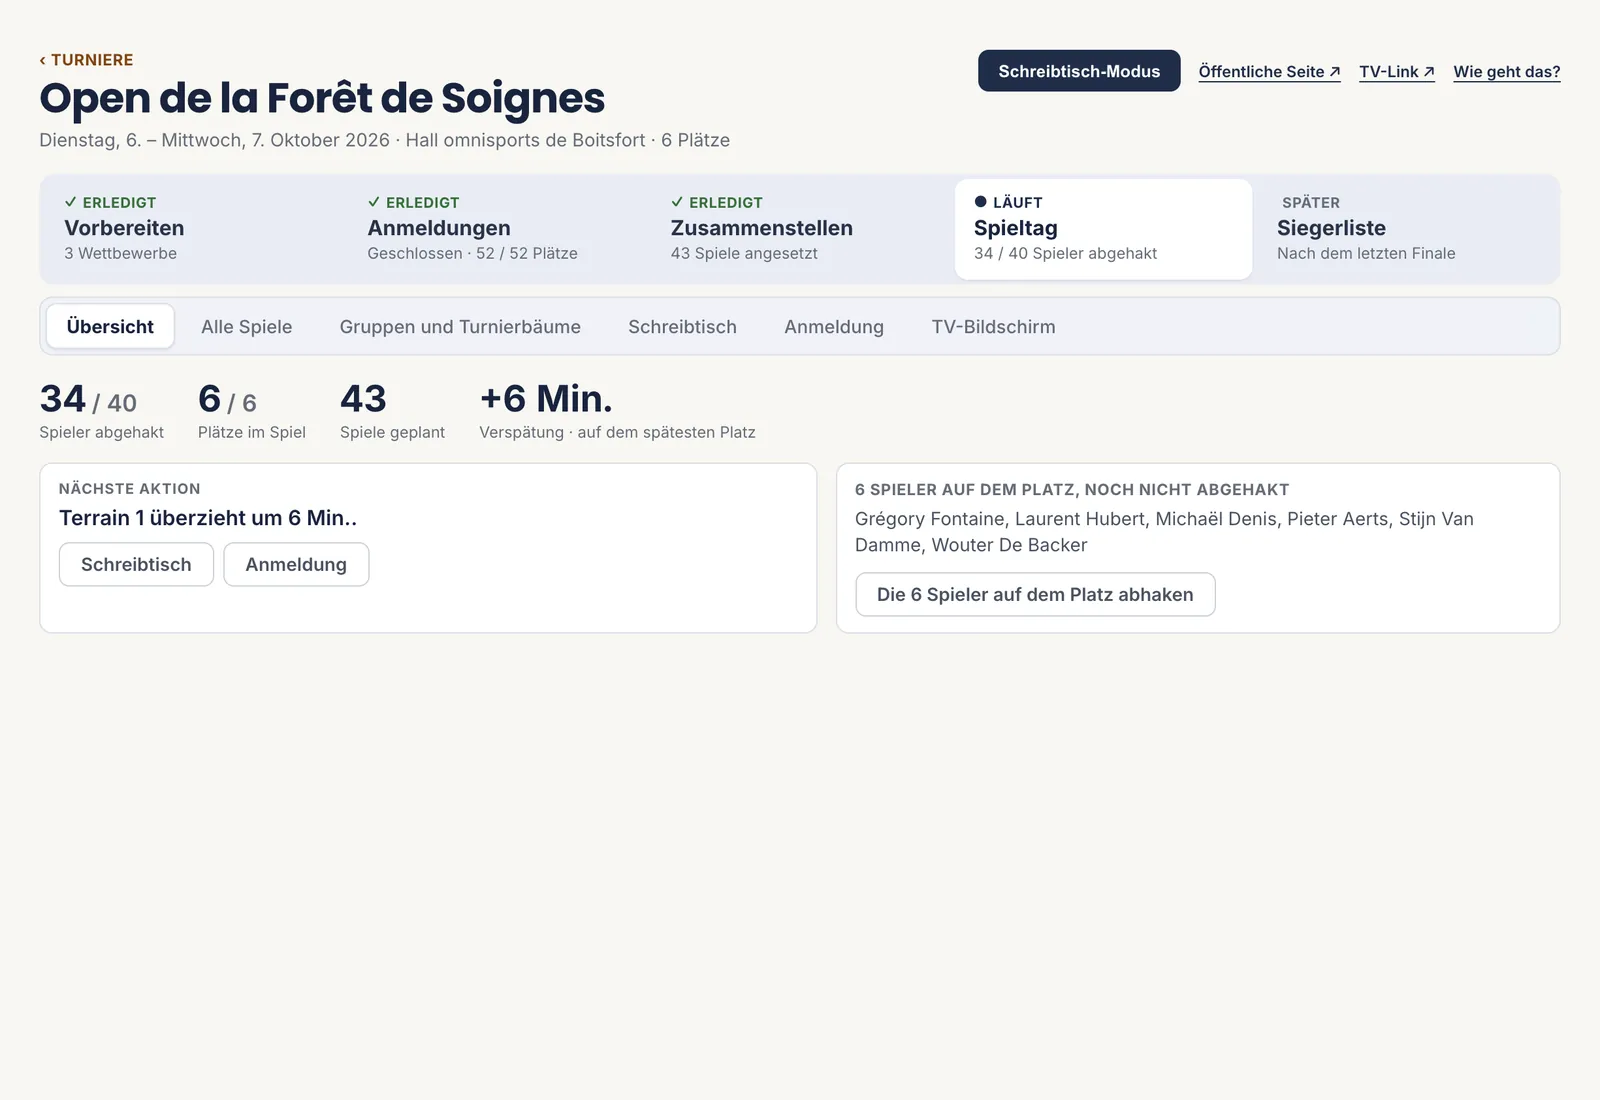Open the TV-Bildschirm tab
The width and height of the screenshot is (1600, 1100).
993,327
